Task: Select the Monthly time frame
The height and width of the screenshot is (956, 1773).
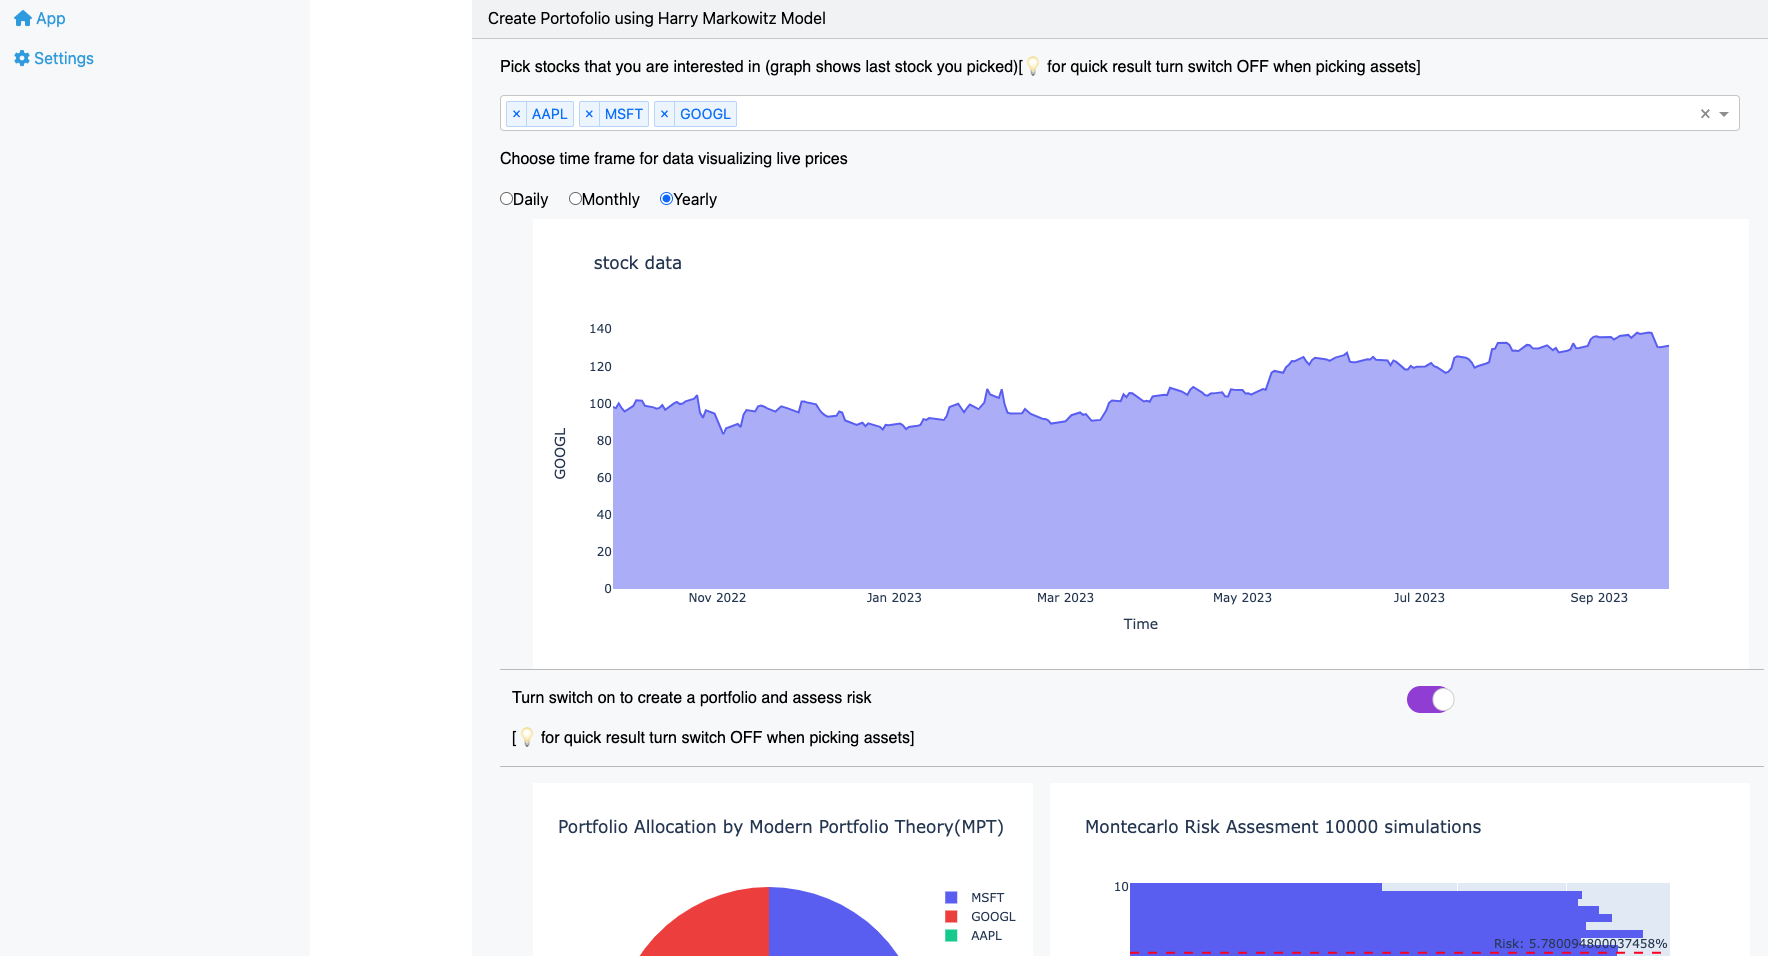Action: [575, 199]
